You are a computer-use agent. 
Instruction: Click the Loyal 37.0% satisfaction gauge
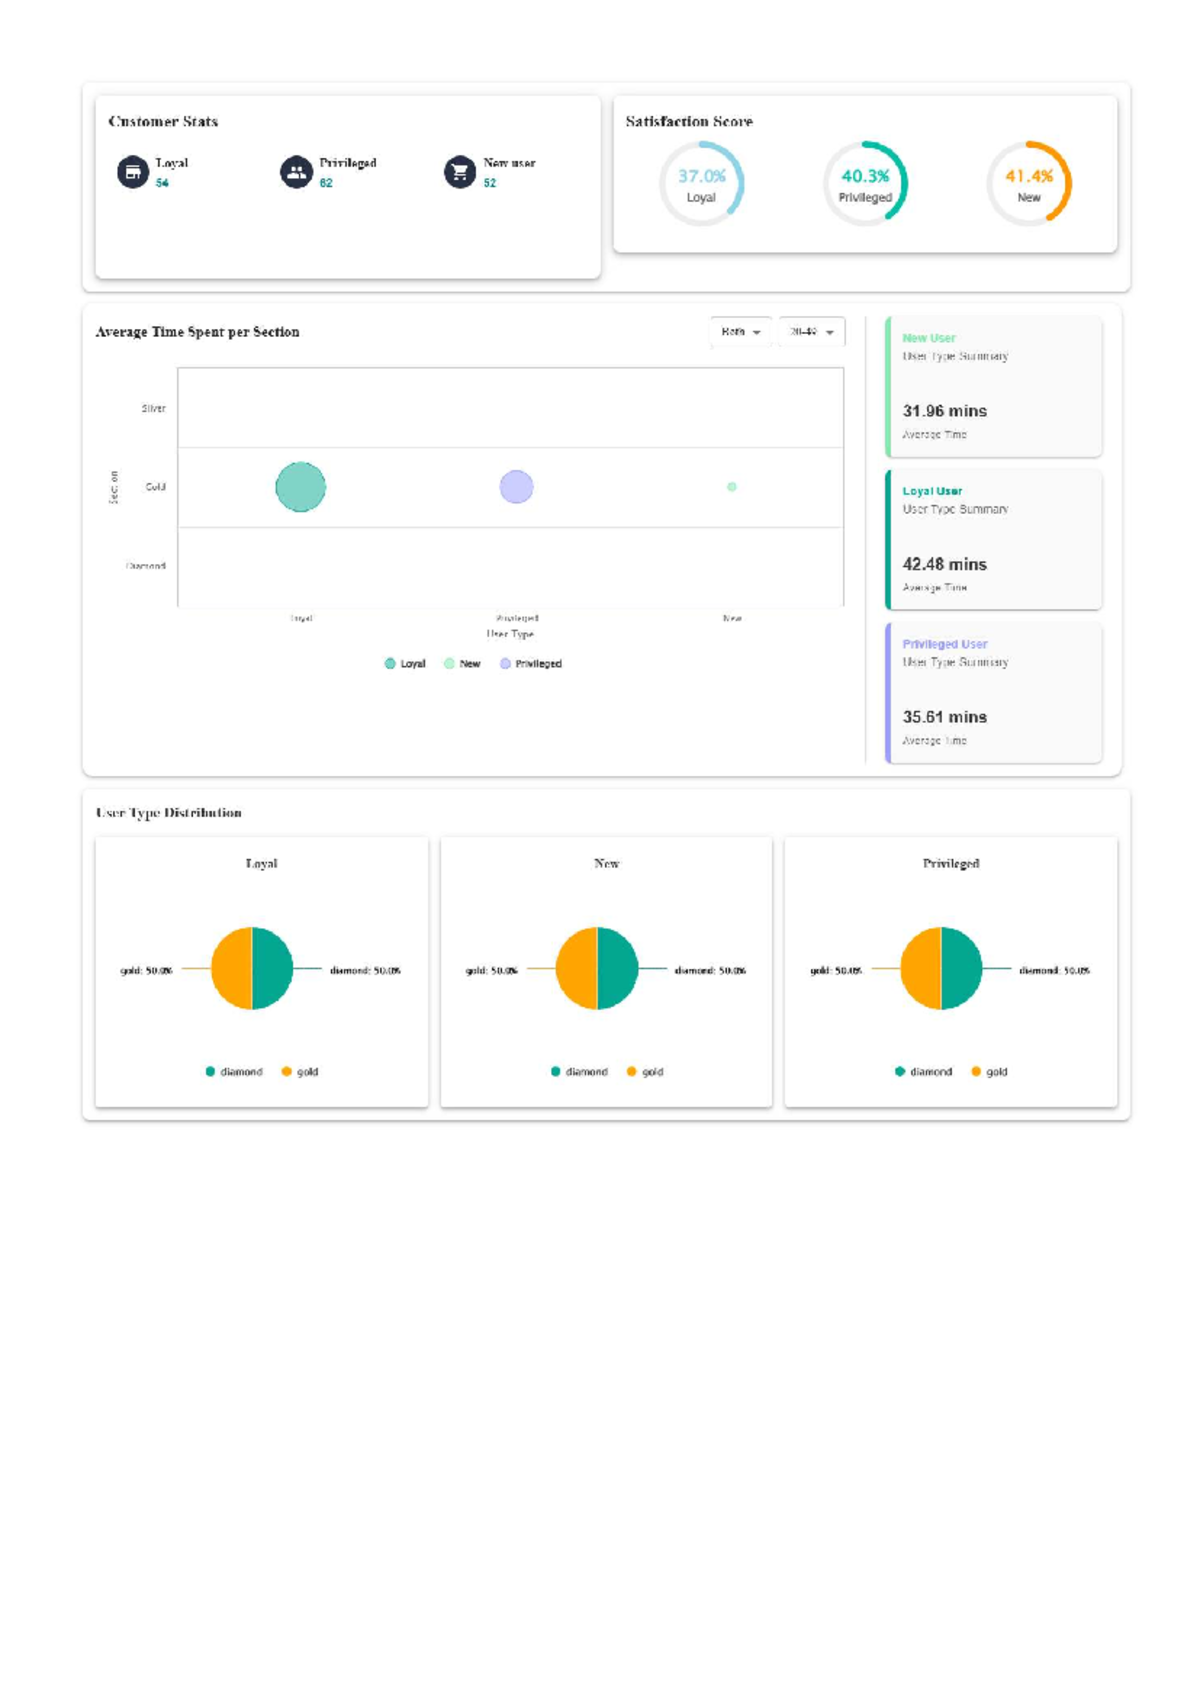pos(701,184)
